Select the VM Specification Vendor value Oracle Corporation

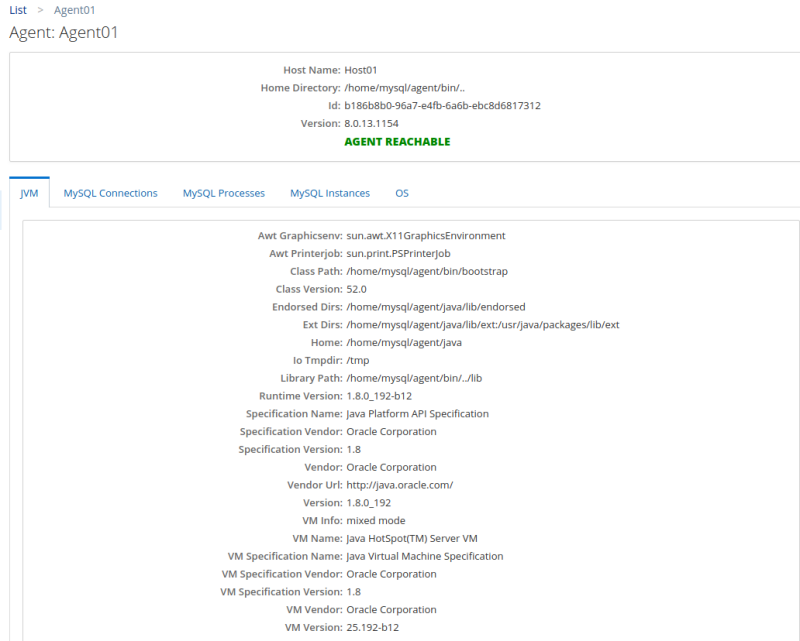click(x=391, y=574)
